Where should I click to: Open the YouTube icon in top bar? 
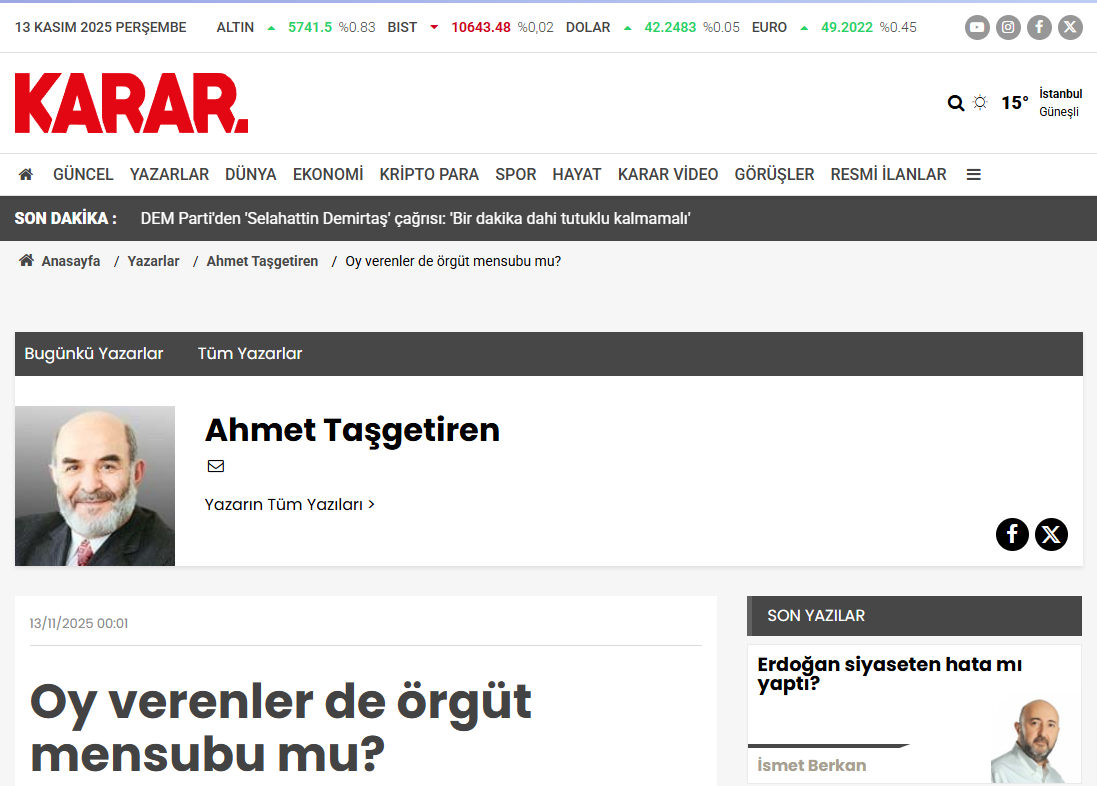pyautogui.click(x=977, y=27)
